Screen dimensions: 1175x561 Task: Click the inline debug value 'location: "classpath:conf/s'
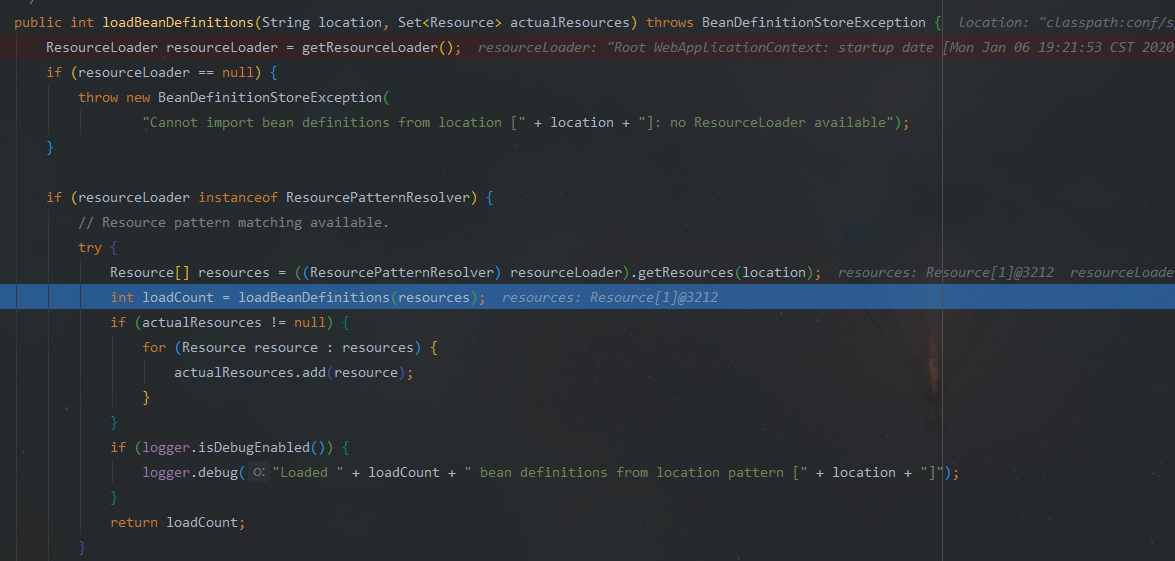(x=1066, y=22)
